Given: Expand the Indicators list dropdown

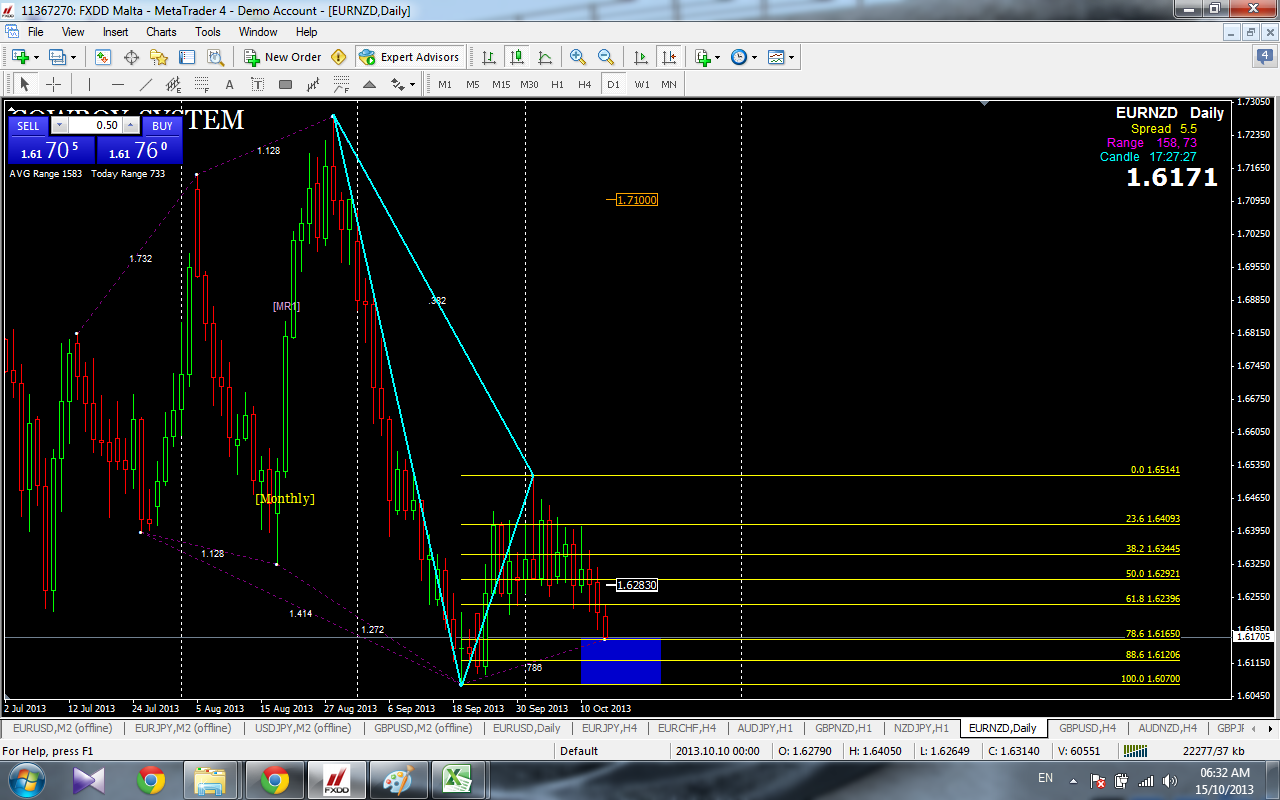Looking at the screenshot, I should click(x=717, y=57).
